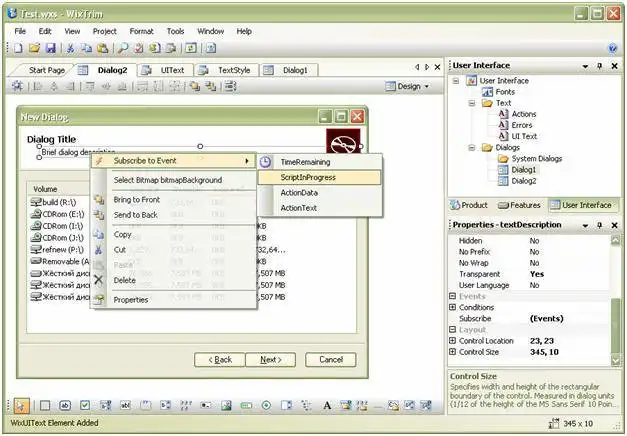Pick the group box control tool
This screenshot has height=436, width=627.
pos(45,405)
